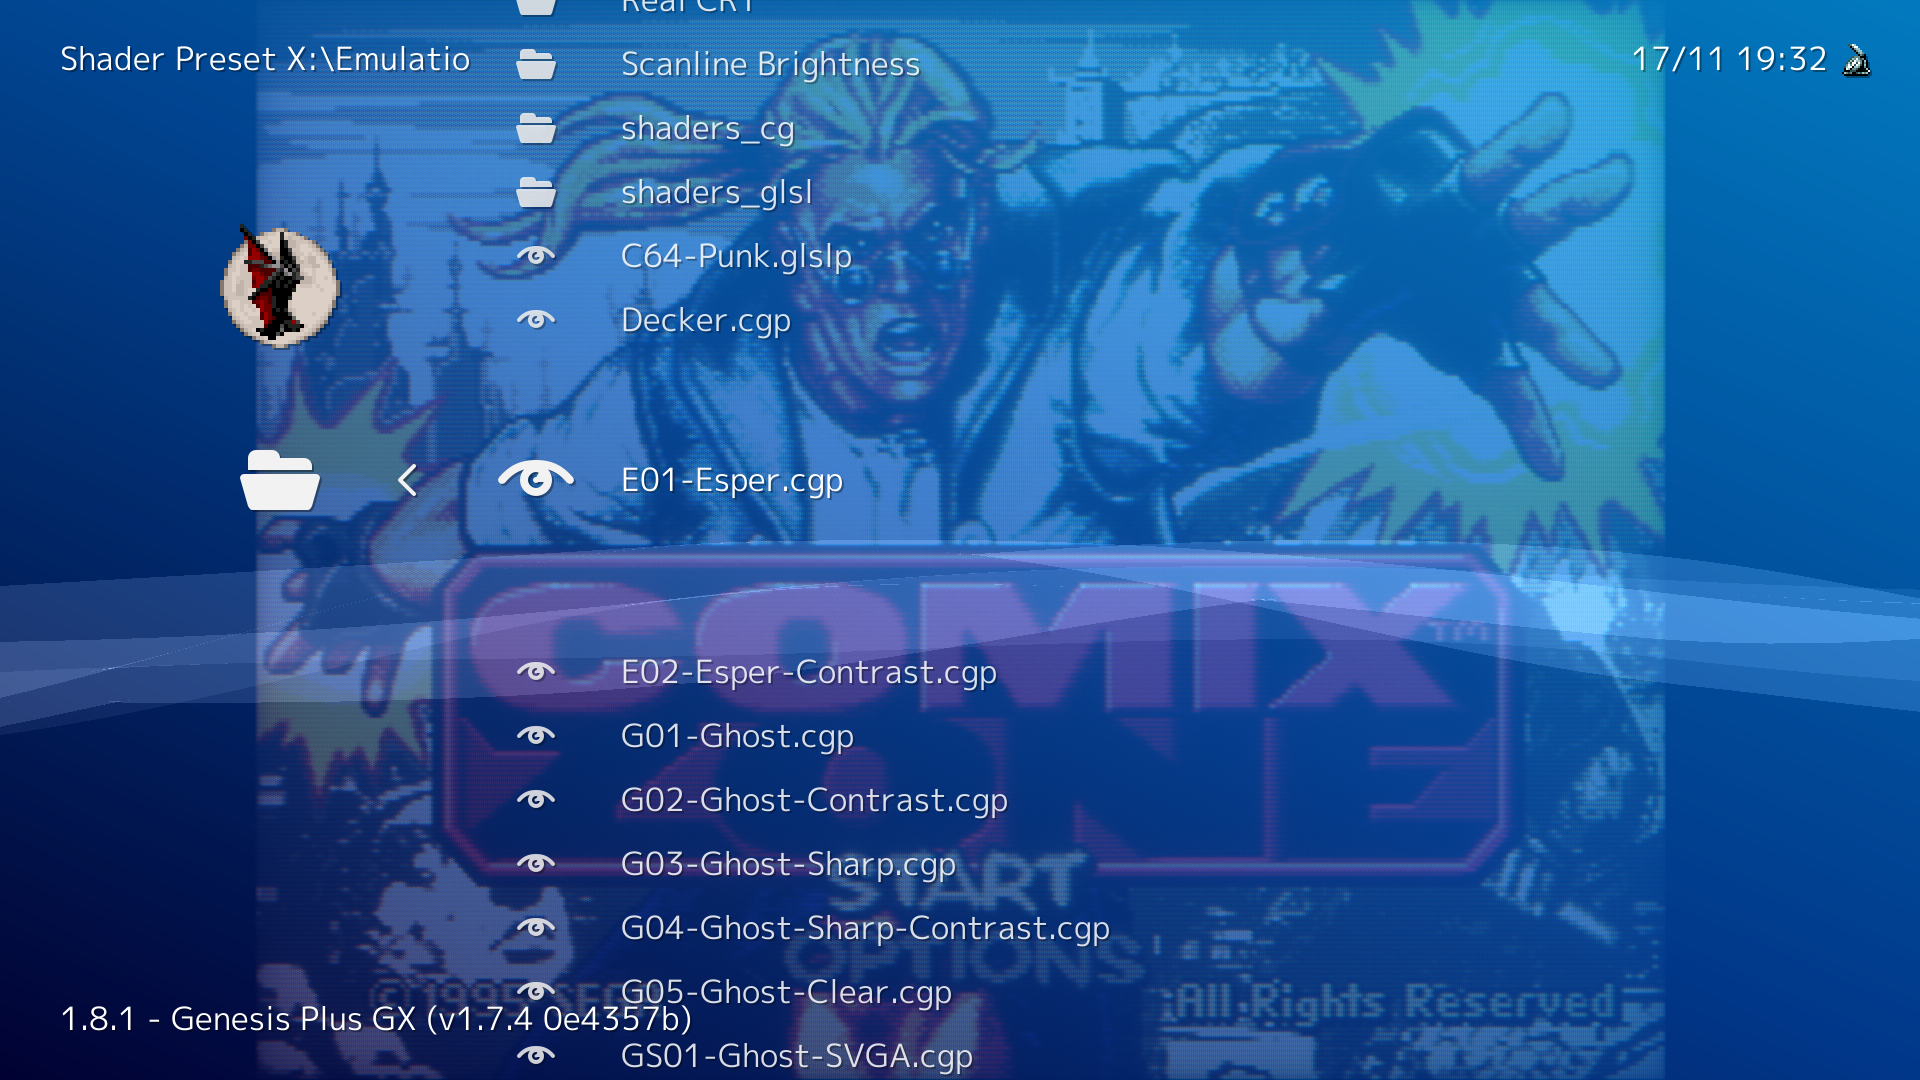Click the eye icon beside E02-Esper-Contrast.cgp

536,672
